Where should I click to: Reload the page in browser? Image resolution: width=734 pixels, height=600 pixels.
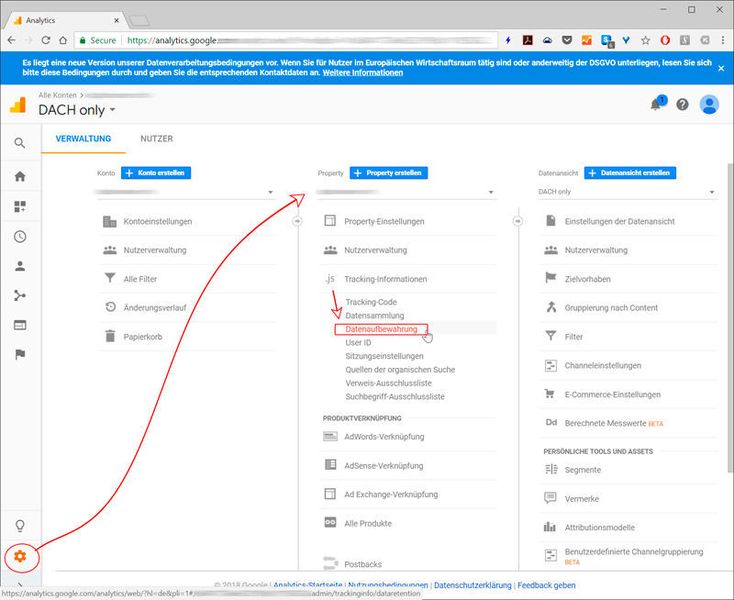tap(45, 40)
